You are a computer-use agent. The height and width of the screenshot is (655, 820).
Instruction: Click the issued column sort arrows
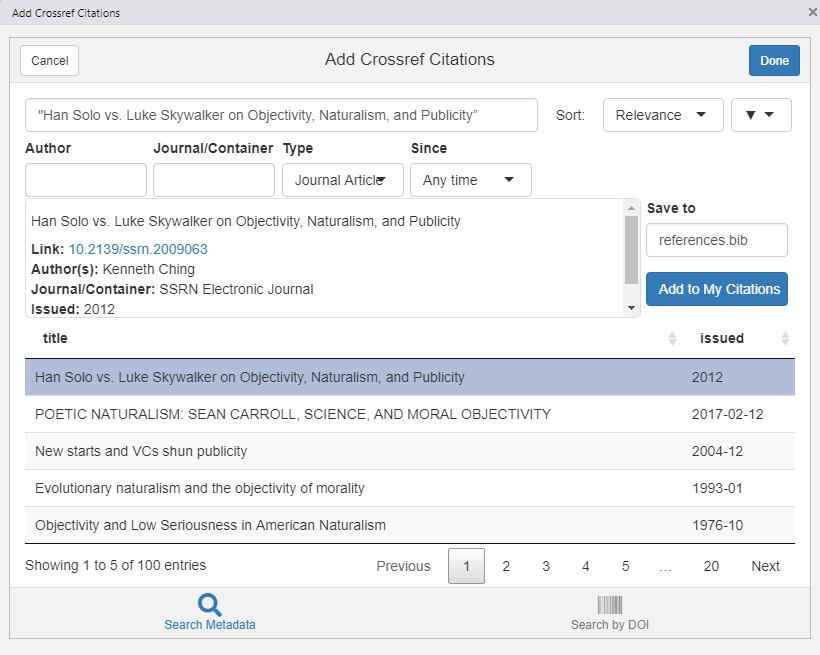click(785, 339)
